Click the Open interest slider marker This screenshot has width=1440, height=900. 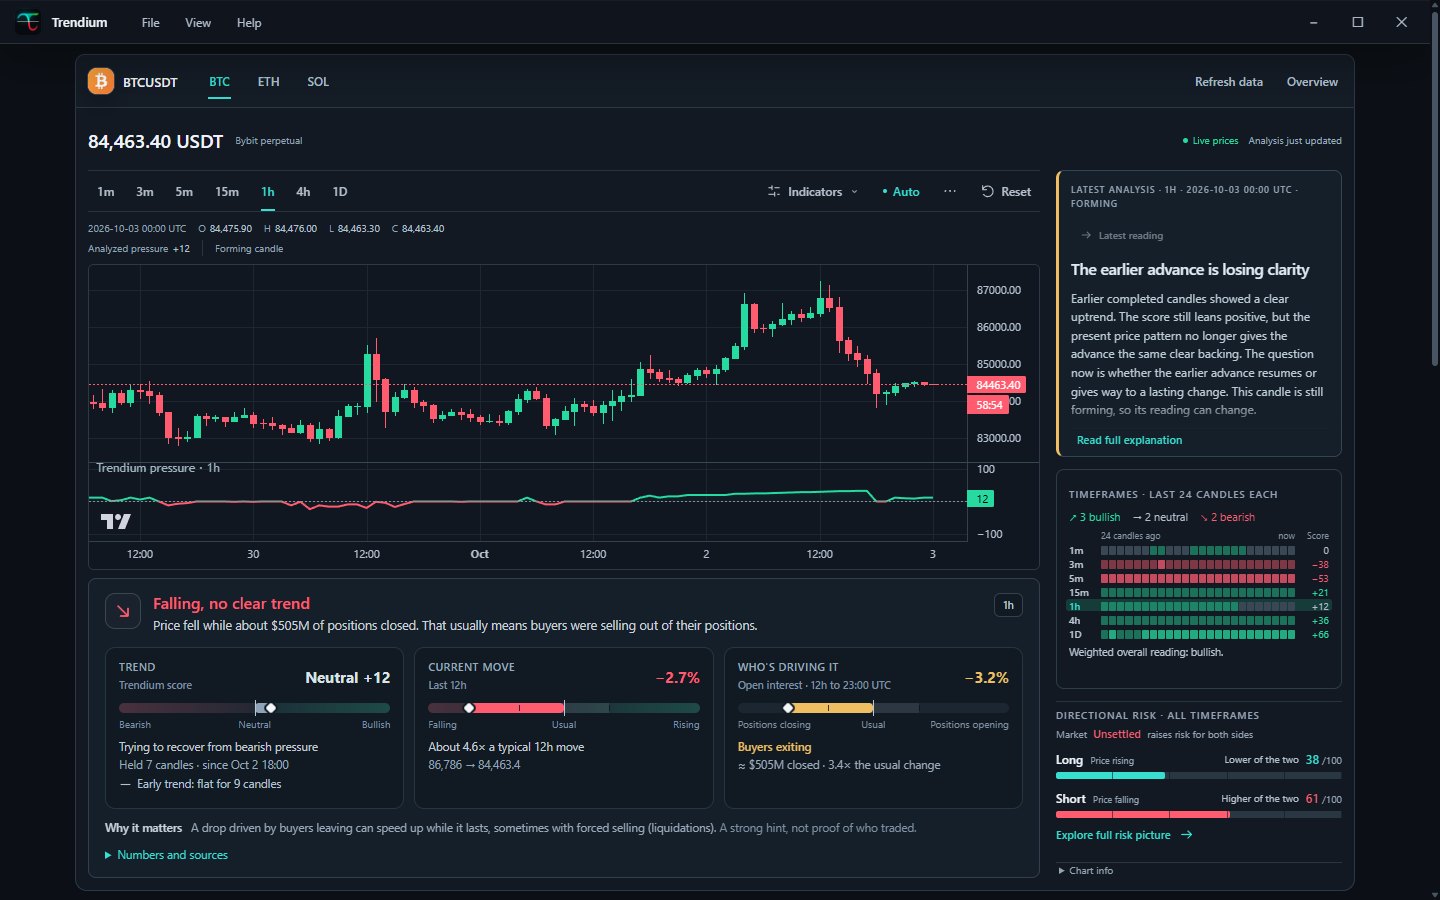[x=788, y=708]
